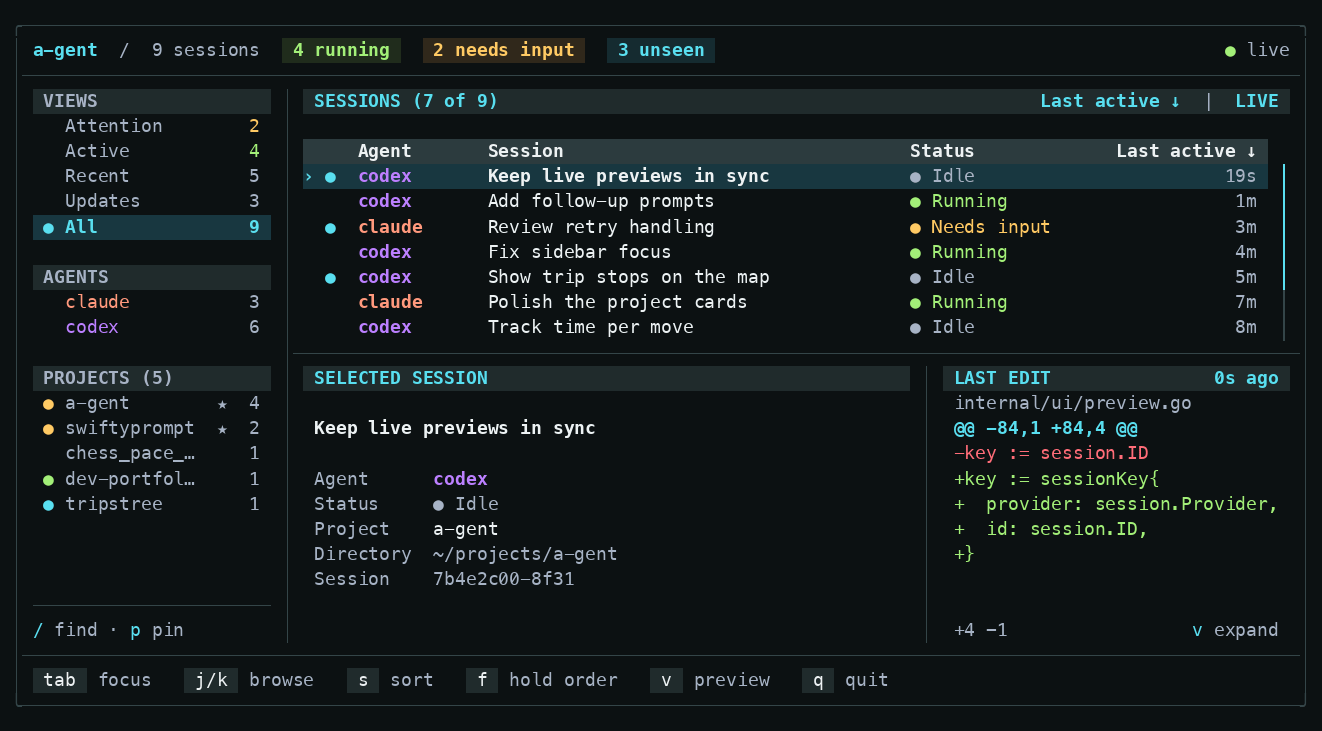Screen dimensions: 1322x731
Task: Click the 4 running filter badge
Action: pos(341,50)
